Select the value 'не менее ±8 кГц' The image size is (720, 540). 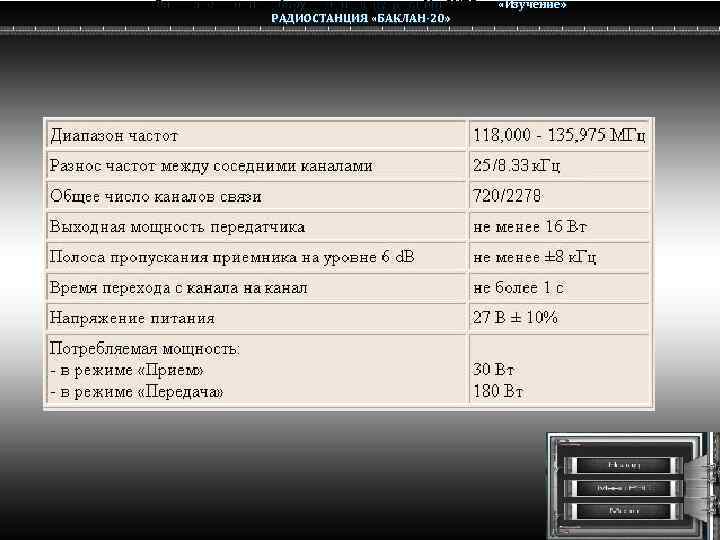[x=535, y=257]
